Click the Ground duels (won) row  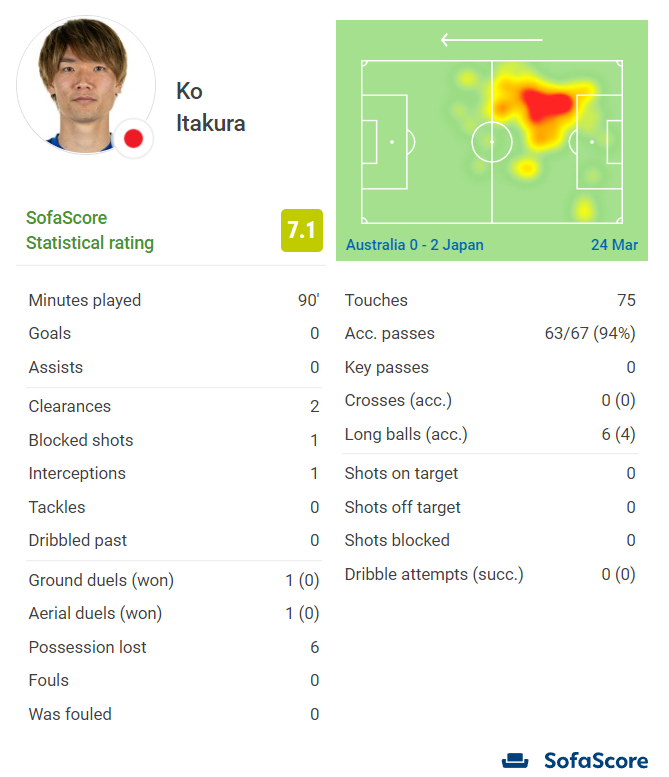click(174, 580)
